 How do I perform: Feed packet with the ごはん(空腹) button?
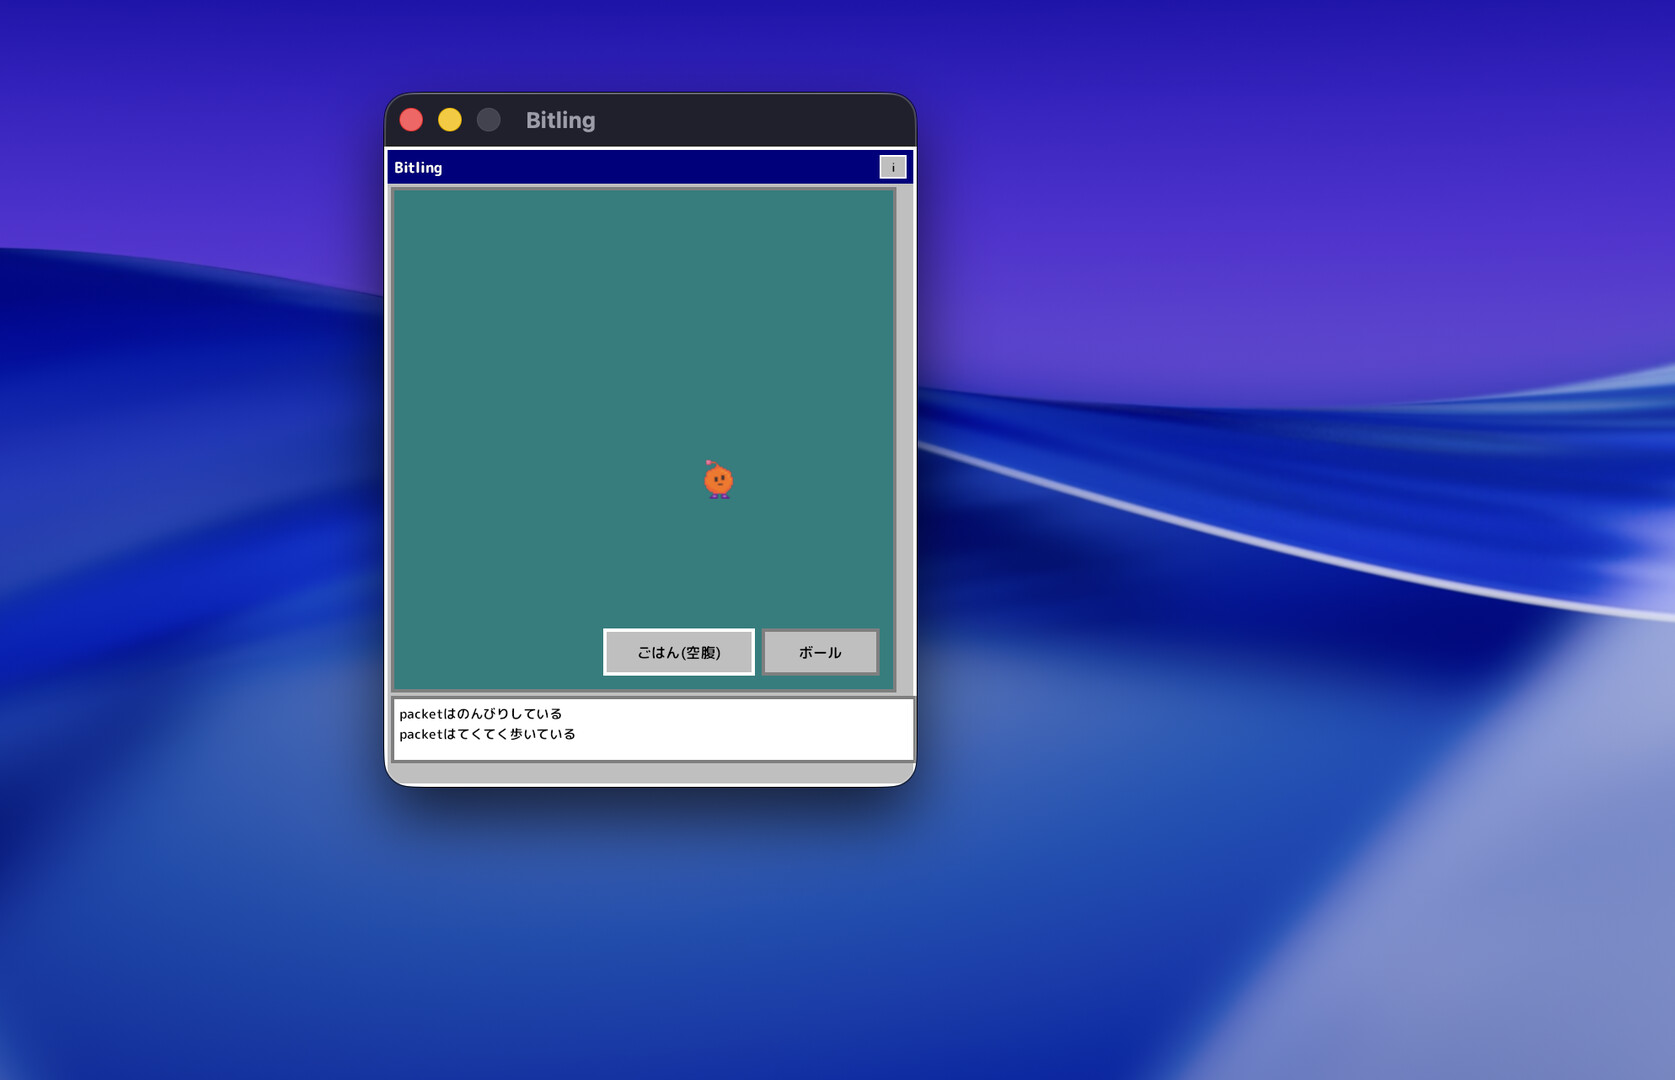point(679,652)
